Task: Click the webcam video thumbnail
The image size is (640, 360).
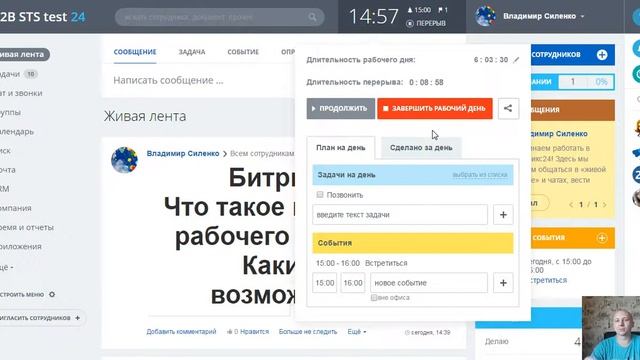Action: [x=611, y=328]
